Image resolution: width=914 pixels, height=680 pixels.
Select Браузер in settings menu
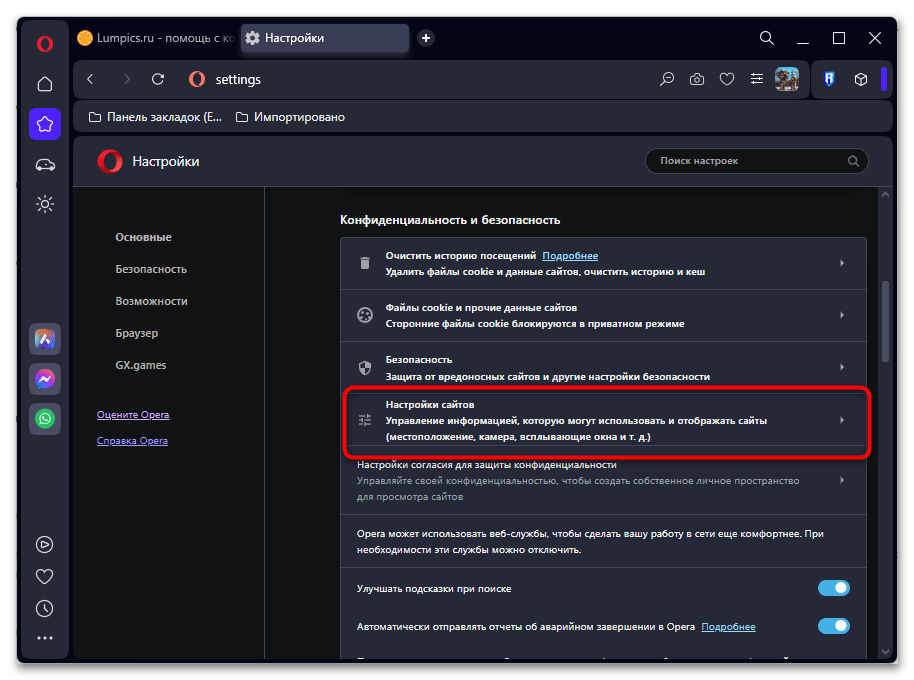click(136, 333)
